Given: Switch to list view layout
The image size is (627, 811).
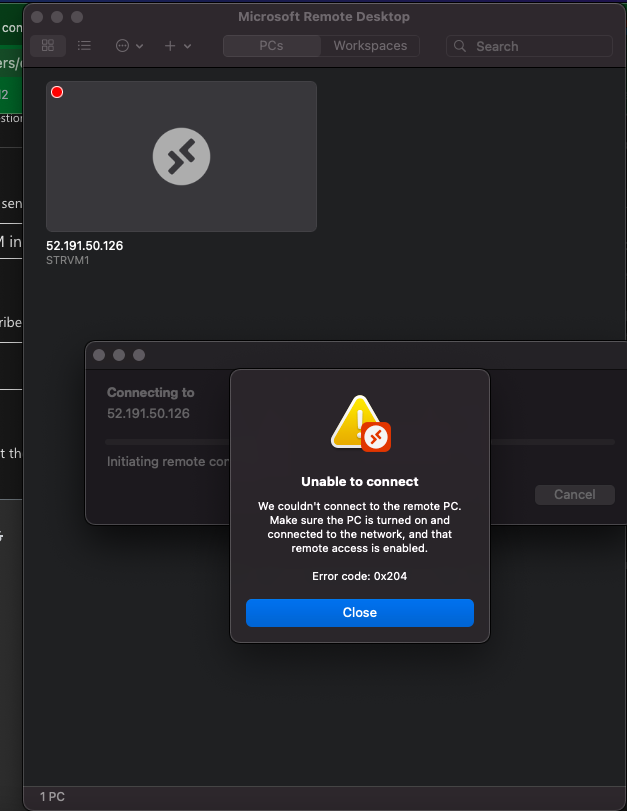Looking at the screenshot, I should point(84,46).
